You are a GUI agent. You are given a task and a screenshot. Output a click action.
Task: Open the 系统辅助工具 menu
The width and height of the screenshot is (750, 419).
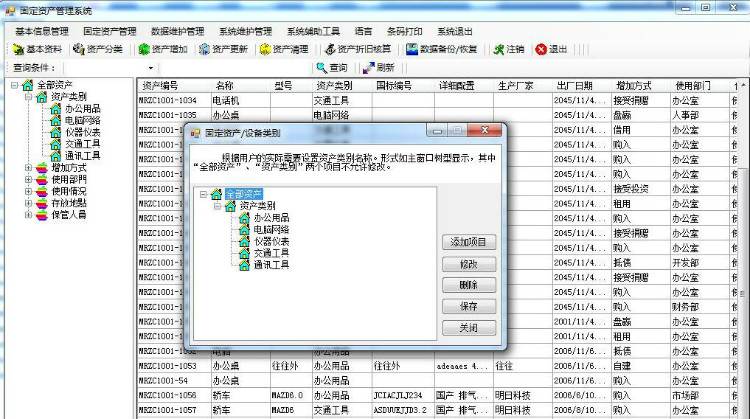(x=313, y=32)
